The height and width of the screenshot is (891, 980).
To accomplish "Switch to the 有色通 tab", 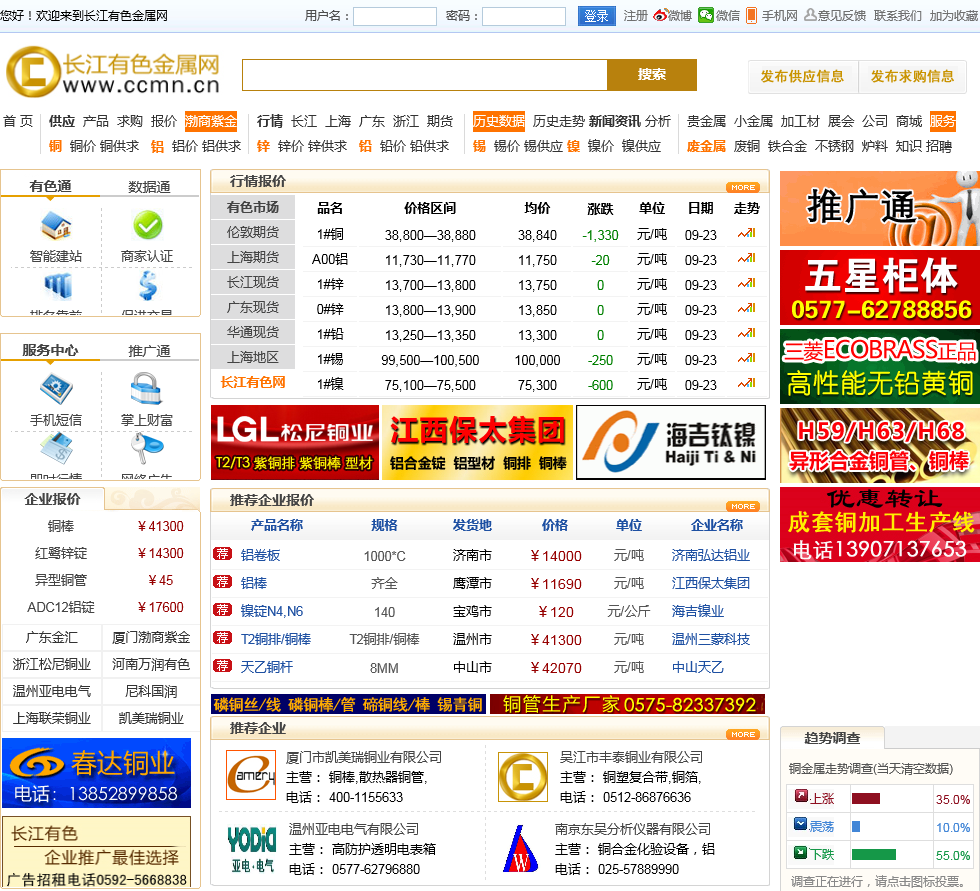I will tap(51, 186).
